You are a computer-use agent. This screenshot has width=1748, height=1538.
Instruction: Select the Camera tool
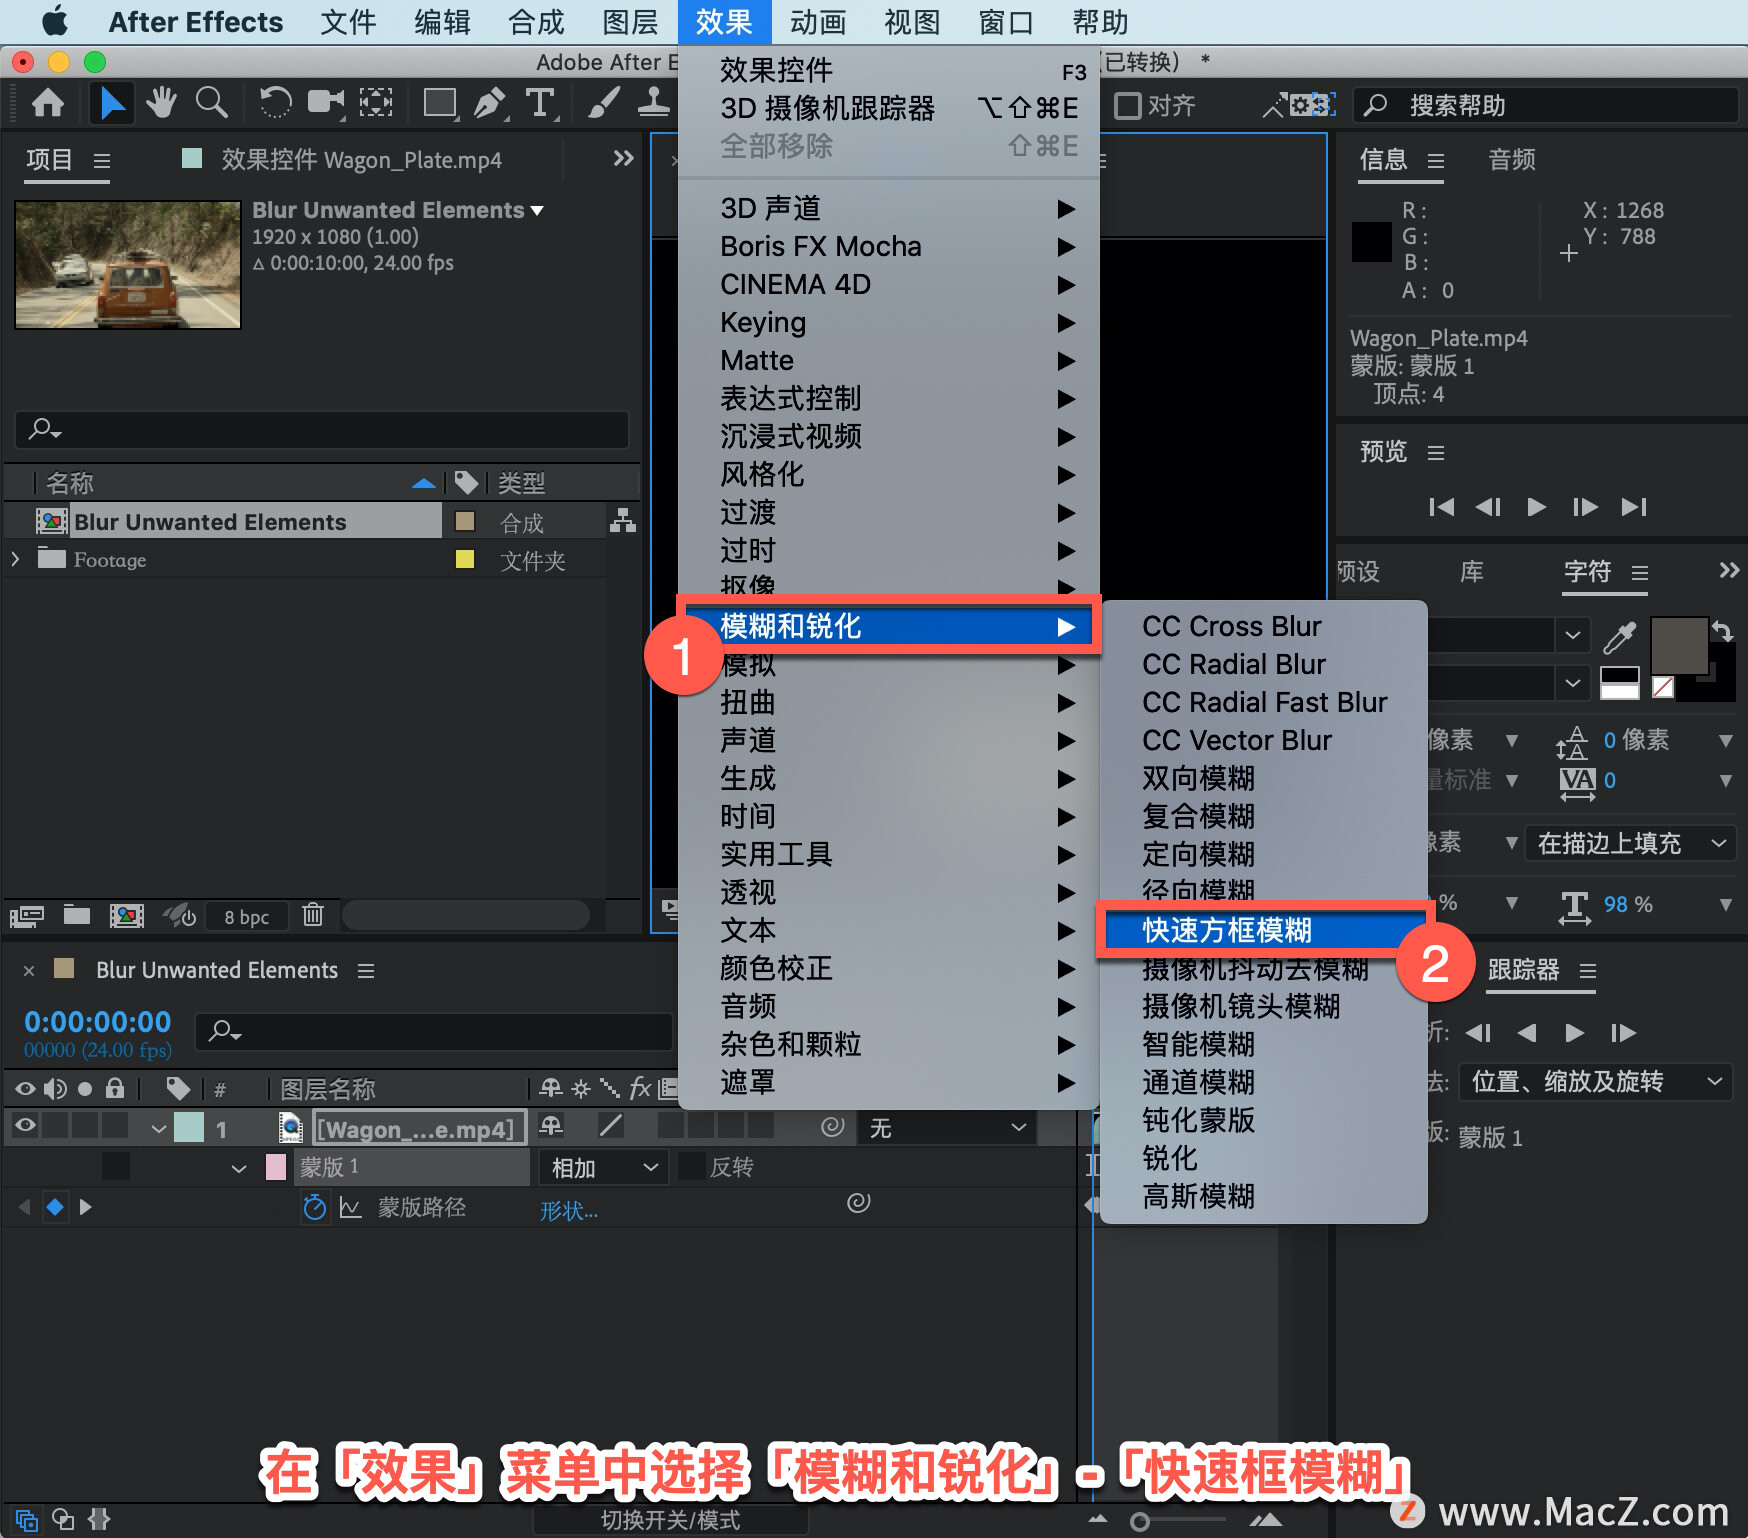point(326,103)
